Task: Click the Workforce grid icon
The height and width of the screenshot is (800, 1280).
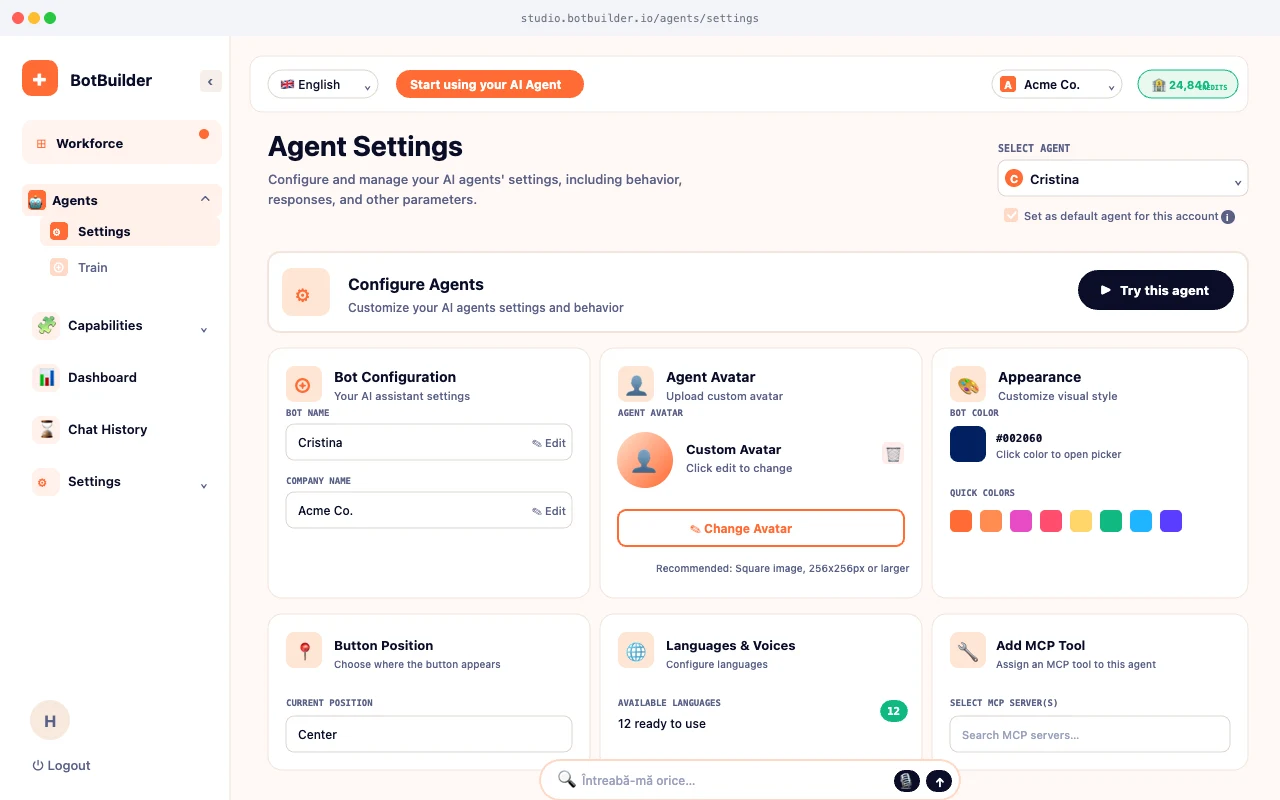Action: [x=41, y=144]
